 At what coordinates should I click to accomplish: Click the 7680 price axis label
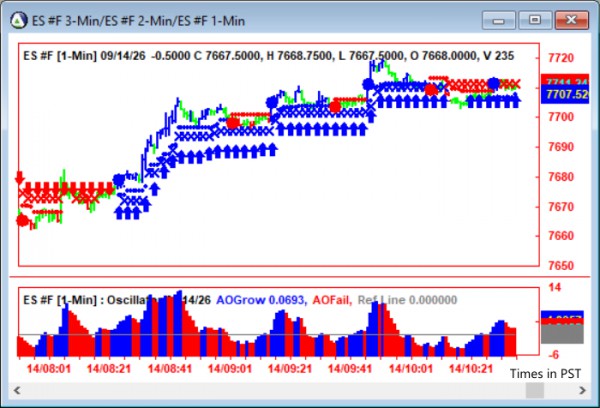(x=561, y=177)
